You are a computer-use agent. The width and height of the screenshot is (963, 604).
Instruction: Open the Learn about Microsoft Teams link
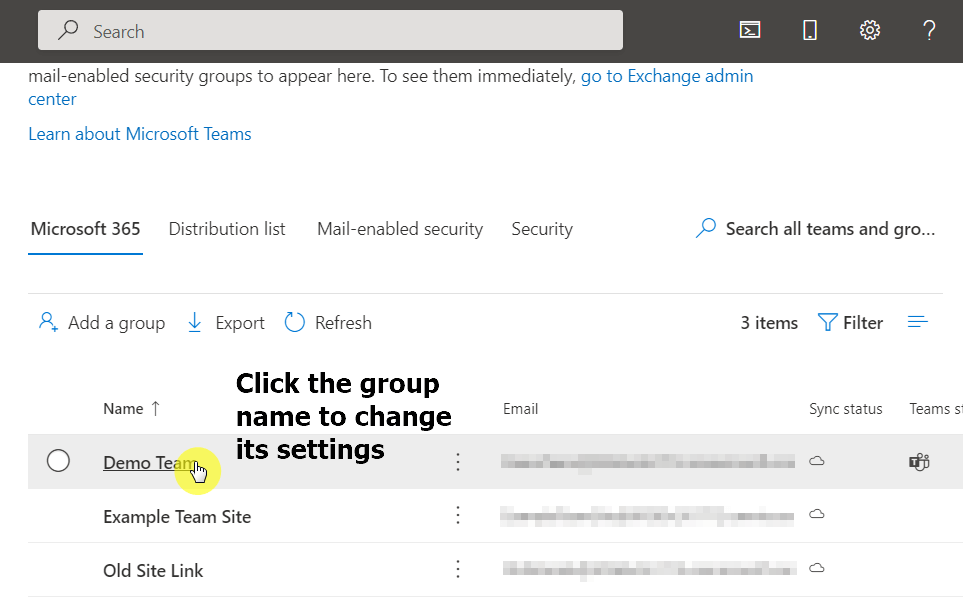pyautogui.click(x=140, y=134)
